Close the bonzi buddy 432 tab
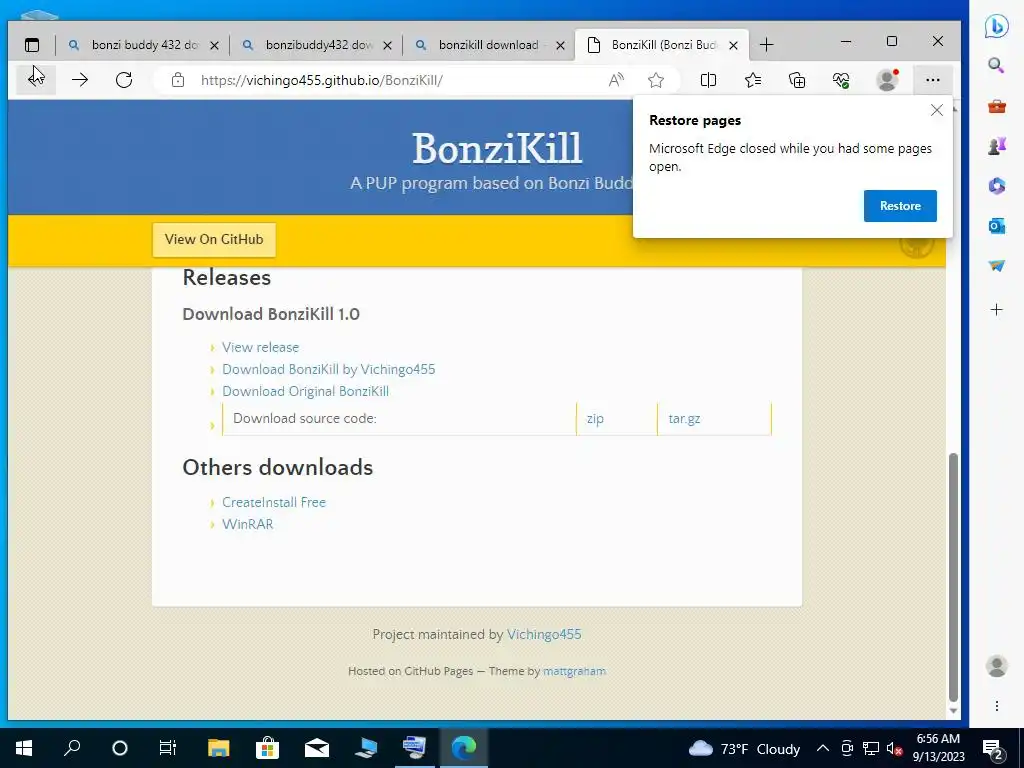The width and height of the screenshot is (1024, 768). (x=214, y=45)
